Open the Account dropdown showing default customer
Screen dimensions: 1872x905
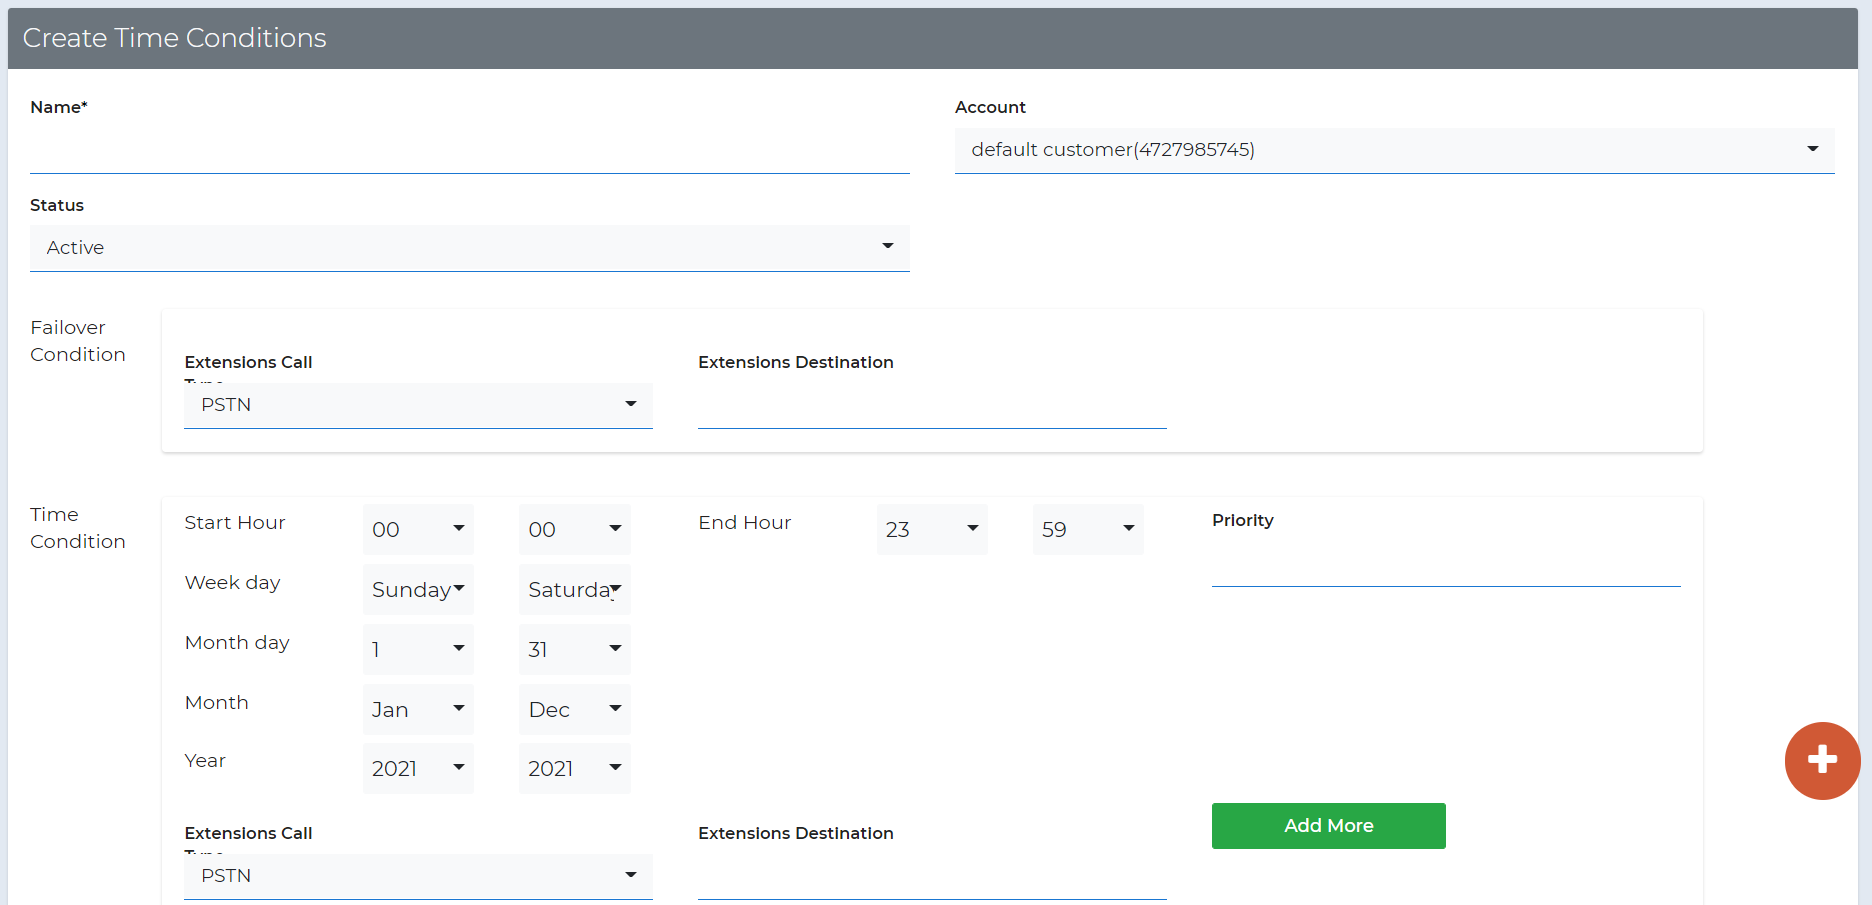(x=1394, y=149)
